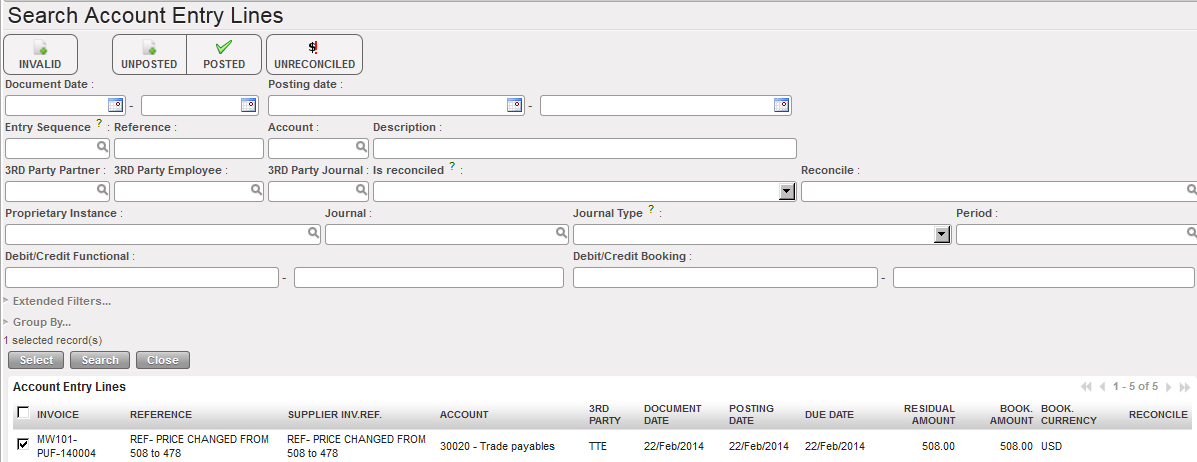Sort by BOOK. AMOUNT column header
Screen dimensions: 1197x462
click(x=1011, y=415)
